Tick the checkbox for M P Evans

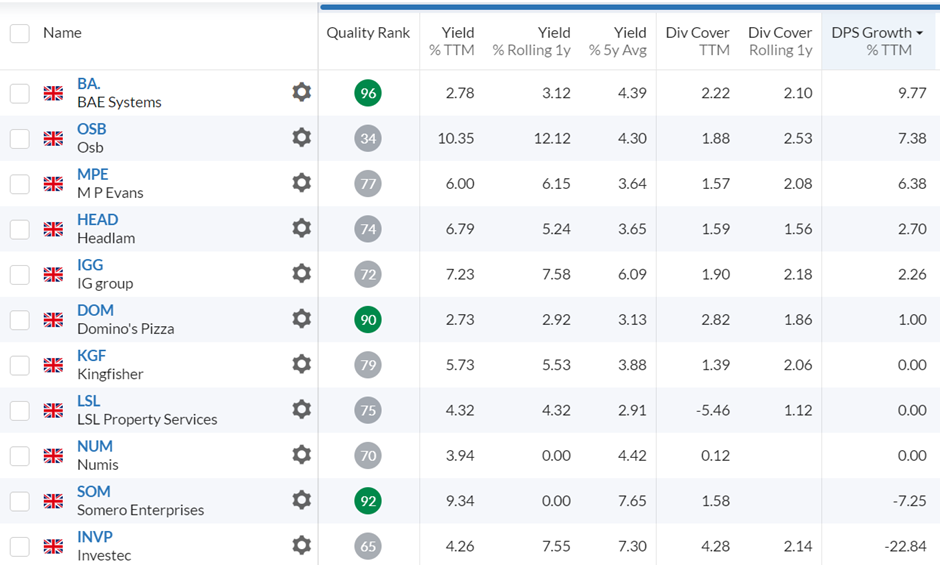[x=20, y=184]
